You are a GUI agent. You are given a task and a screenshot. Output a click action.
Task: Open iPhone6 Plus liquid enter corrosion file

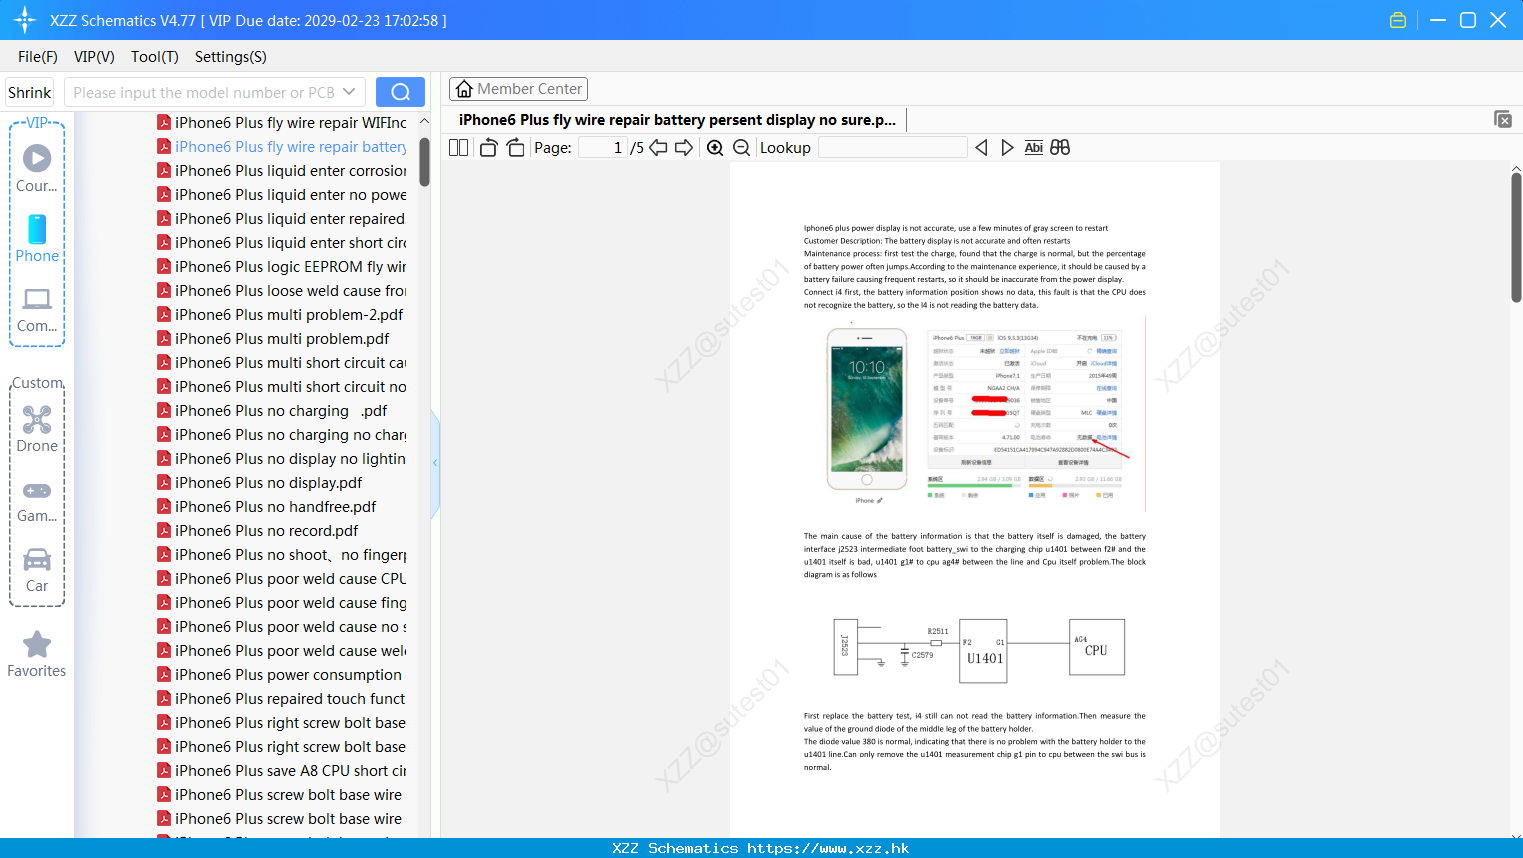pos(282,170)
